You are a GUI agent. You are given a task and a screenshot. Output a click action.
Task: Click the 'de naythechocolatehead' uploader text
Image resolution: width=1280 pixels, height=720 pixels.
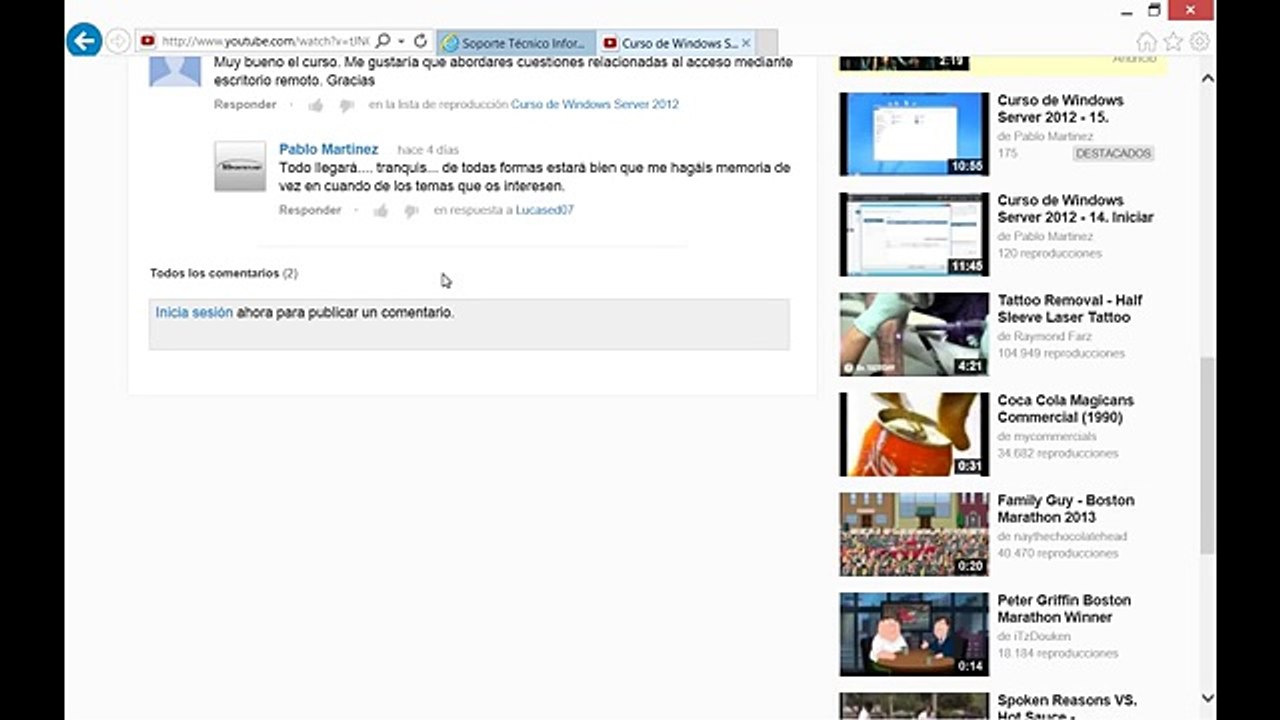(x=1062, y=537)
